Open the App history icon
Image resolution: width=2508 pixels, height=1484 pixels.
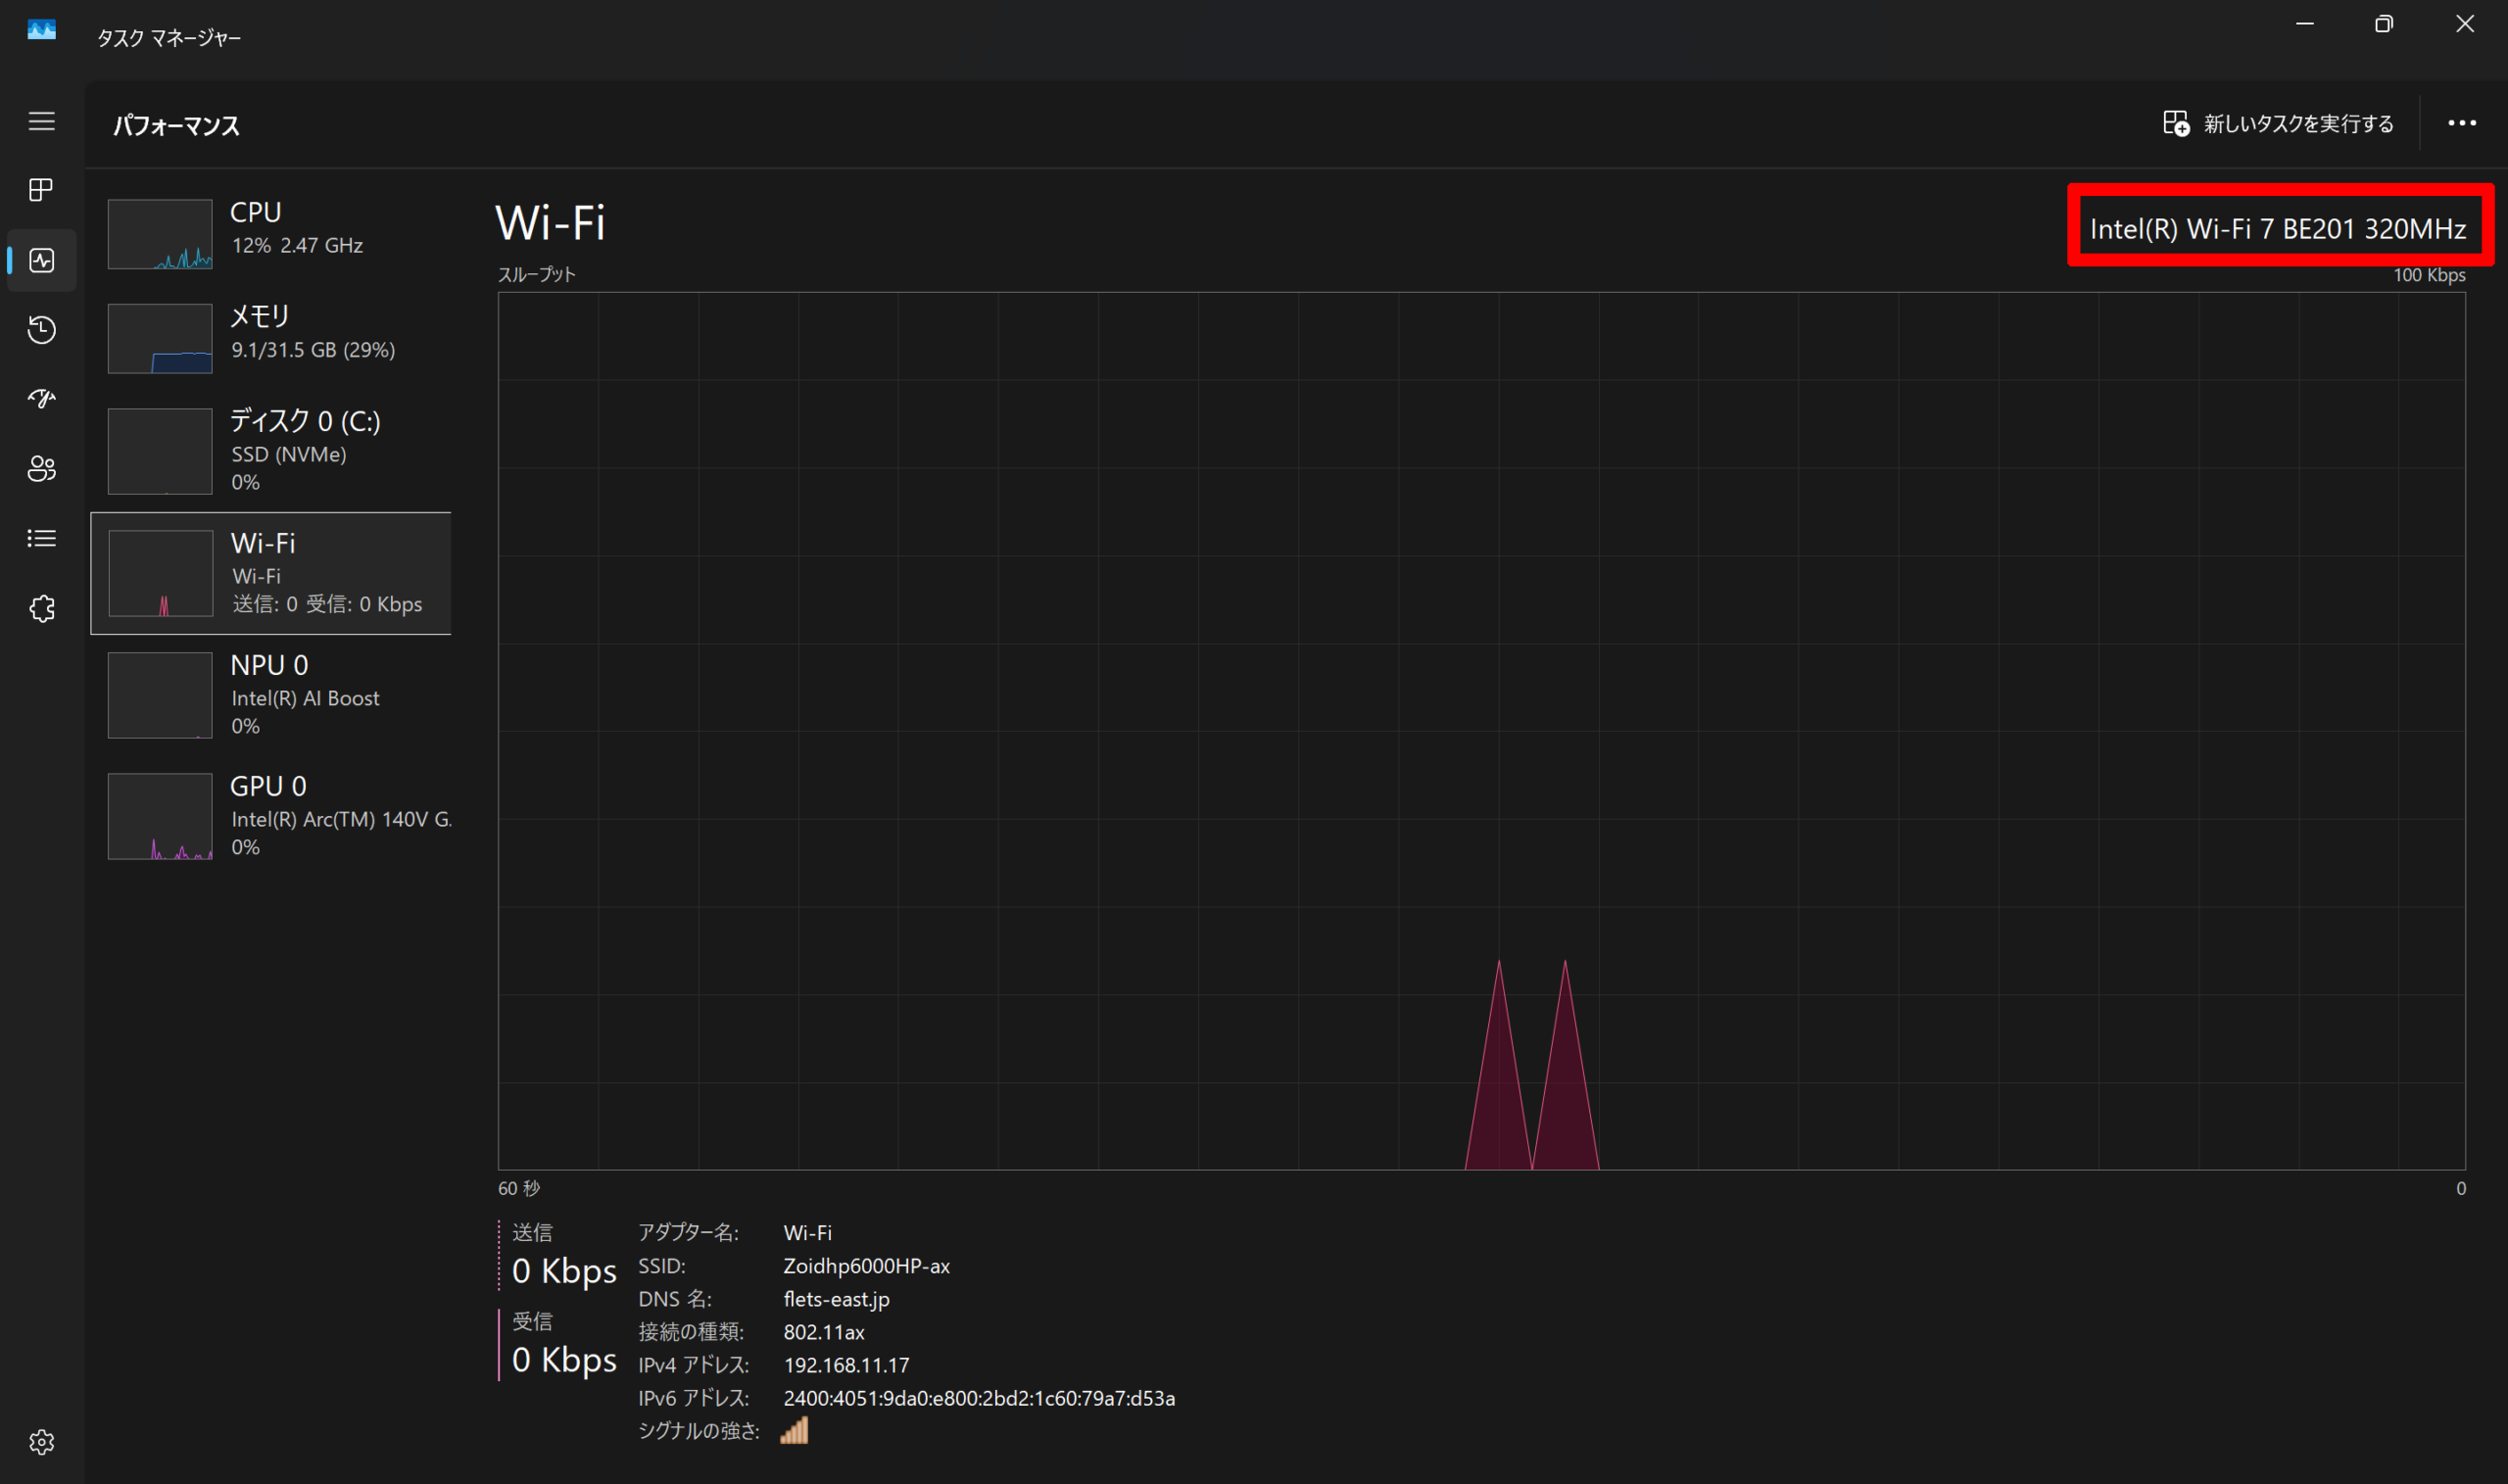click(41, 330)
